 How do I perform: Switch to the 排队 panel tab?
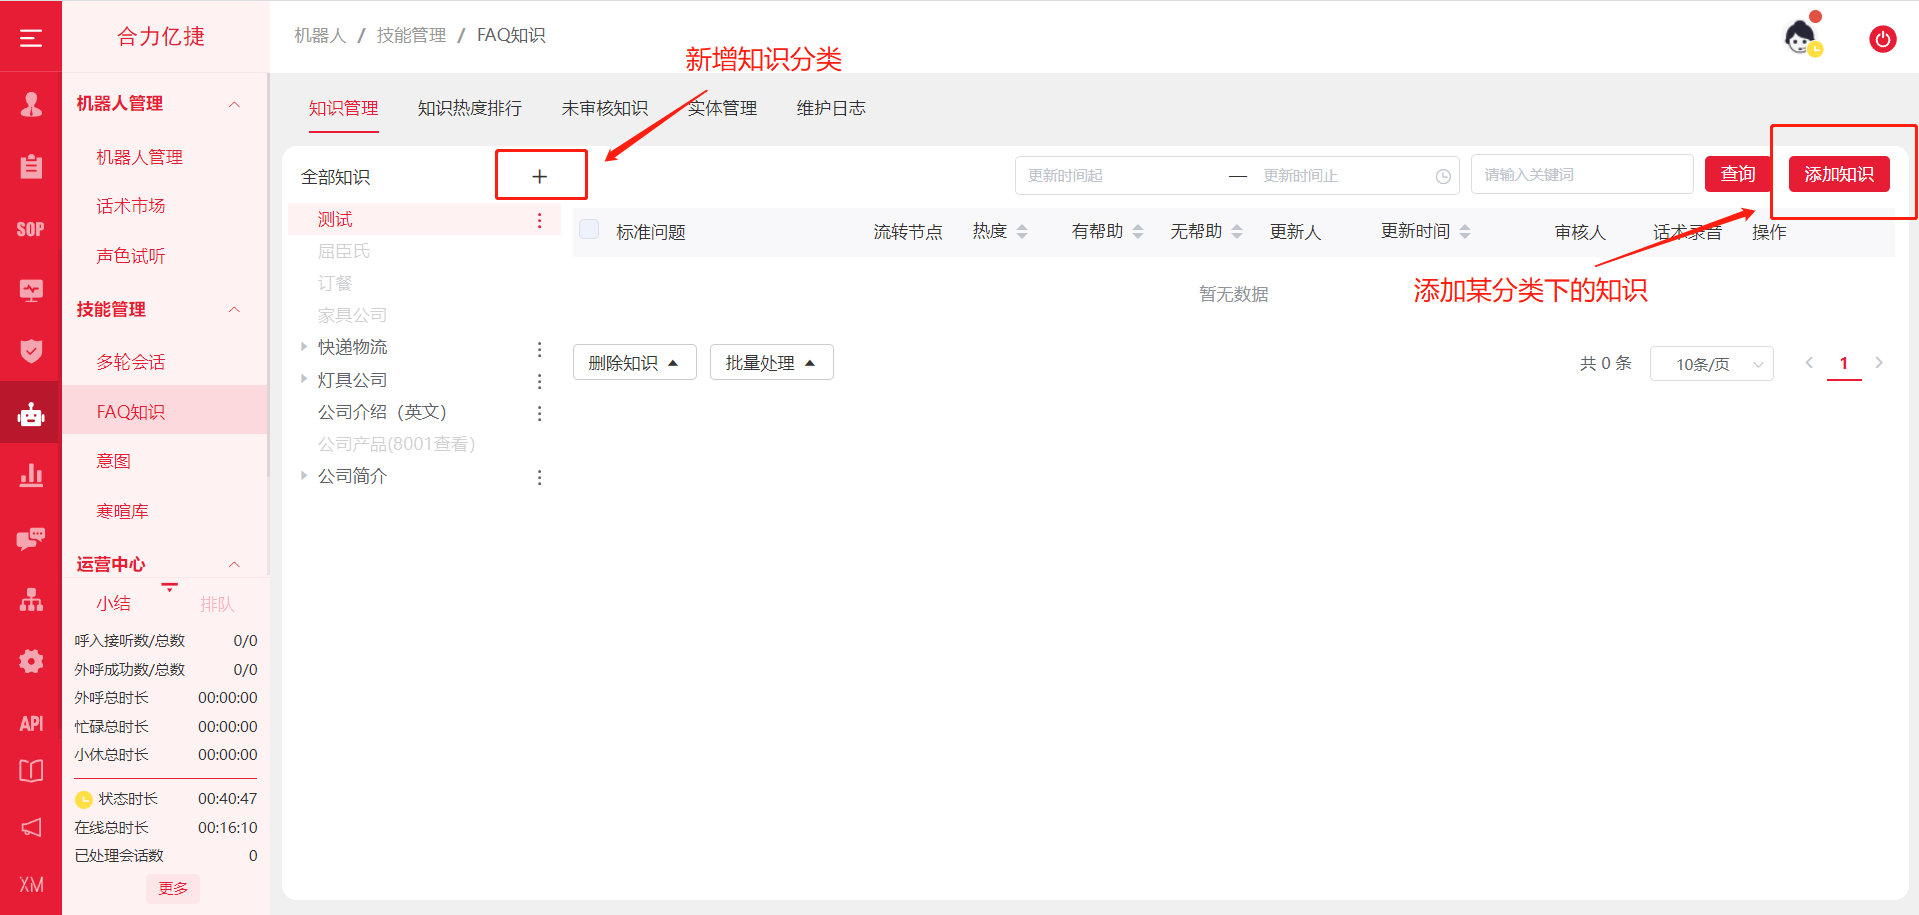click(216, 604)
